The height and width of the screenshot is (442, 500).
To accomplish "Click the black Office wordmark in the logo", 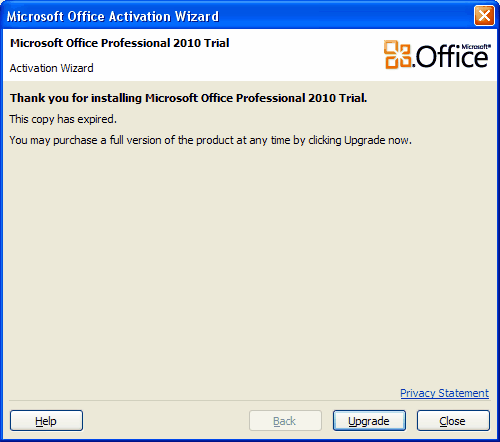I will click(451, 57).
